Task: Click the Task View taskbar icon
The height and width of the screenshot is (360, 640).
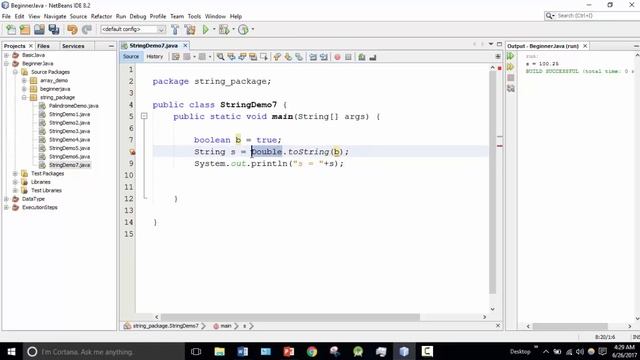Action: [196, 351]
